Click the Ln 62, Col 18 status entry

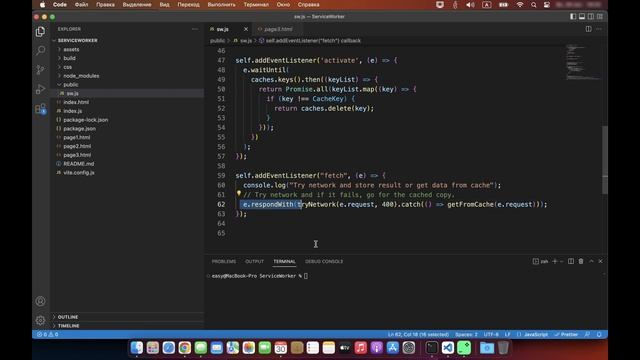pos(418,334)
